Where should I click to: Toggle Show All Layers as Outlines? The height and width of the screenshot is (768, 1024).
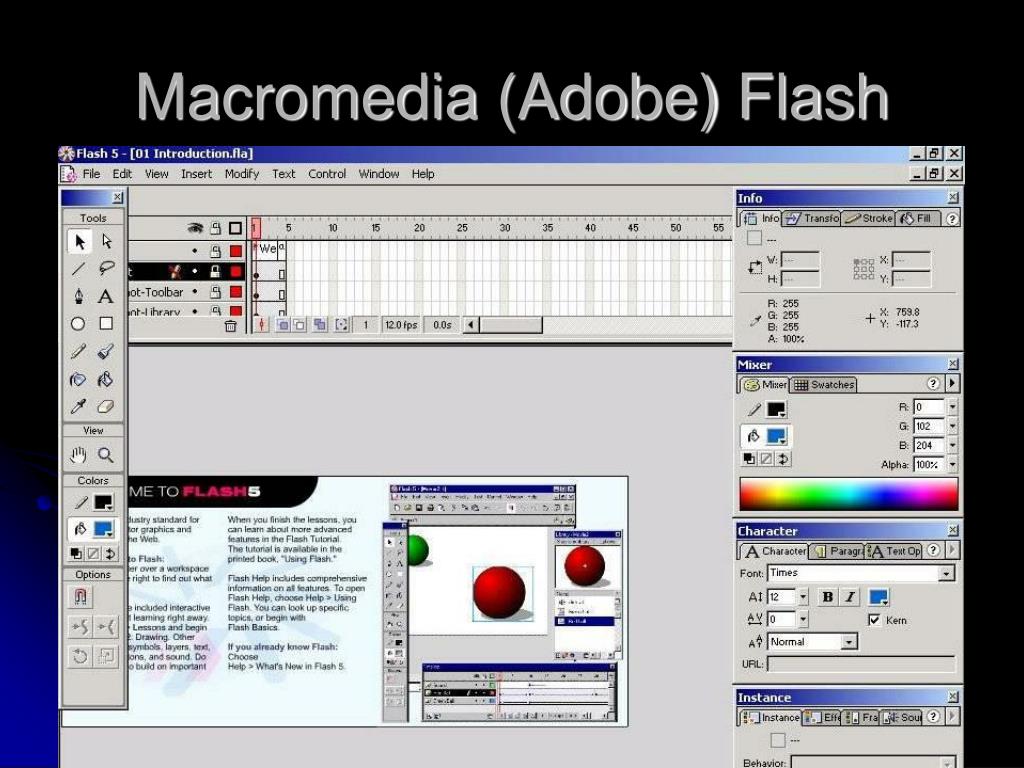235,229
